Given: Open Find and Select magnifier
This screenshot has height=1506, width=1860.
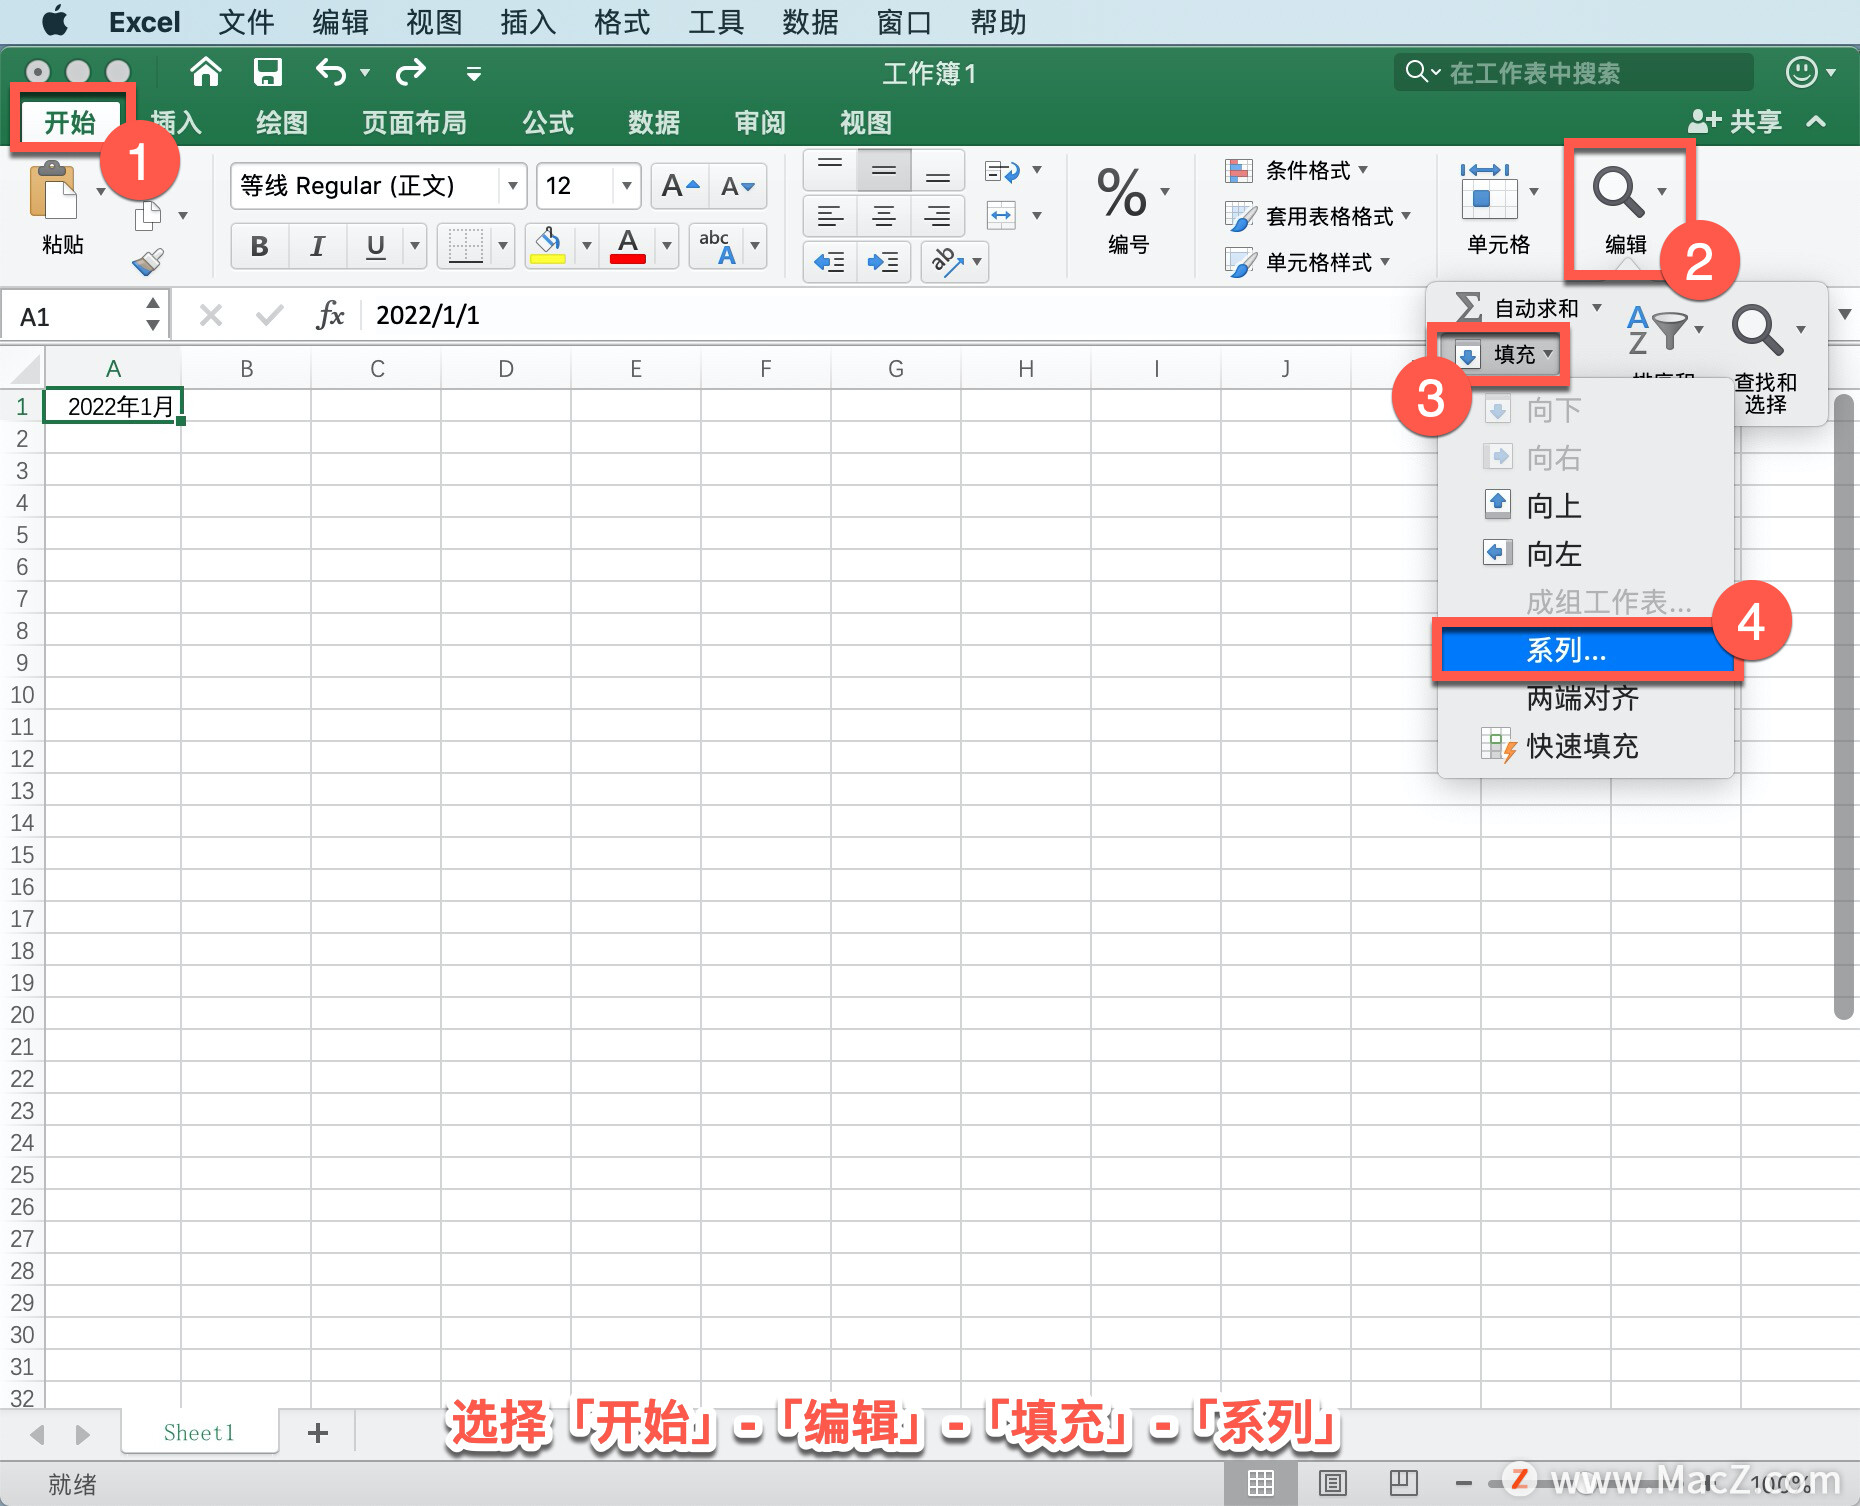Looking at the screenshot, I should coord(1758,330).
